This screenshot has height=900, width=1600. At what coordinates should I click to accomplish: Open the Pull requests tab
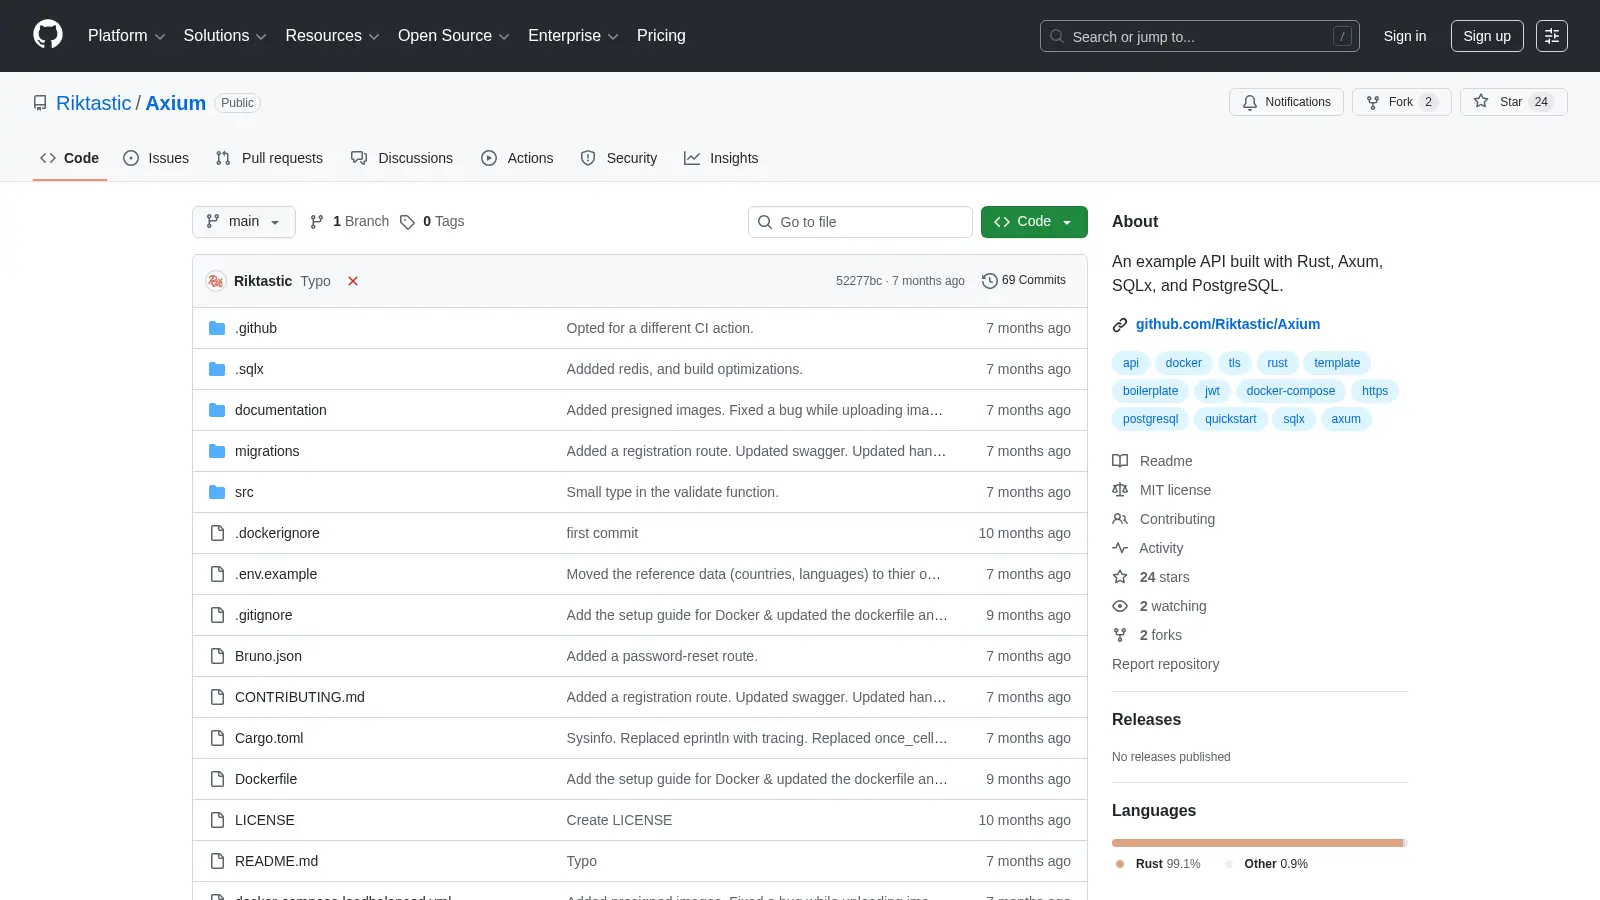coord(269,158)
